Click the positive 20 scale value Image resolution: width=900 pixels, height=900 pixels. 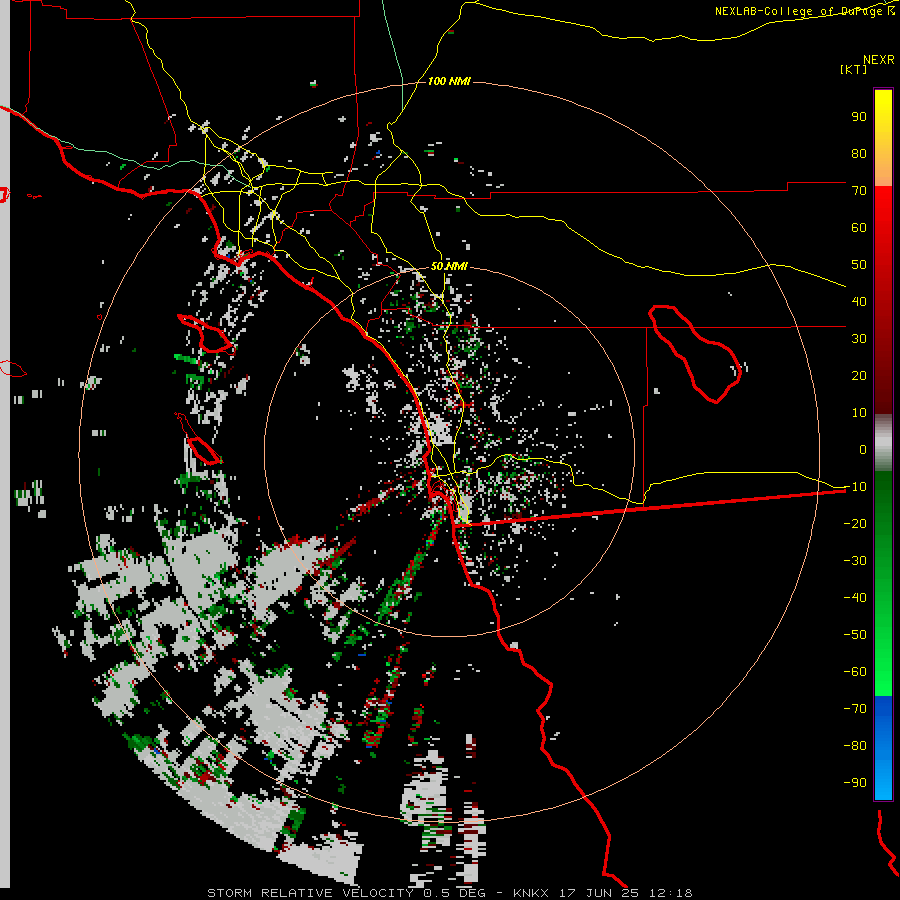point(859,375)
